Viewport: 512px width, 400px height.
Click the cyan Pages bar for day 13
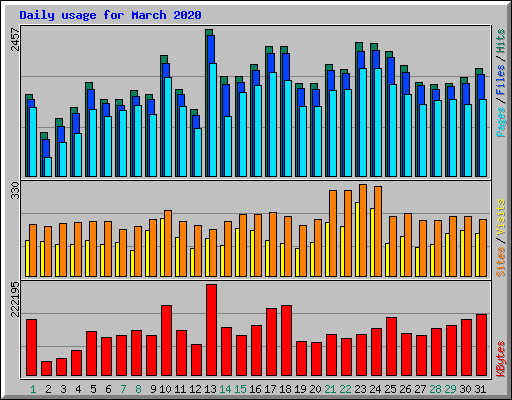213,120
